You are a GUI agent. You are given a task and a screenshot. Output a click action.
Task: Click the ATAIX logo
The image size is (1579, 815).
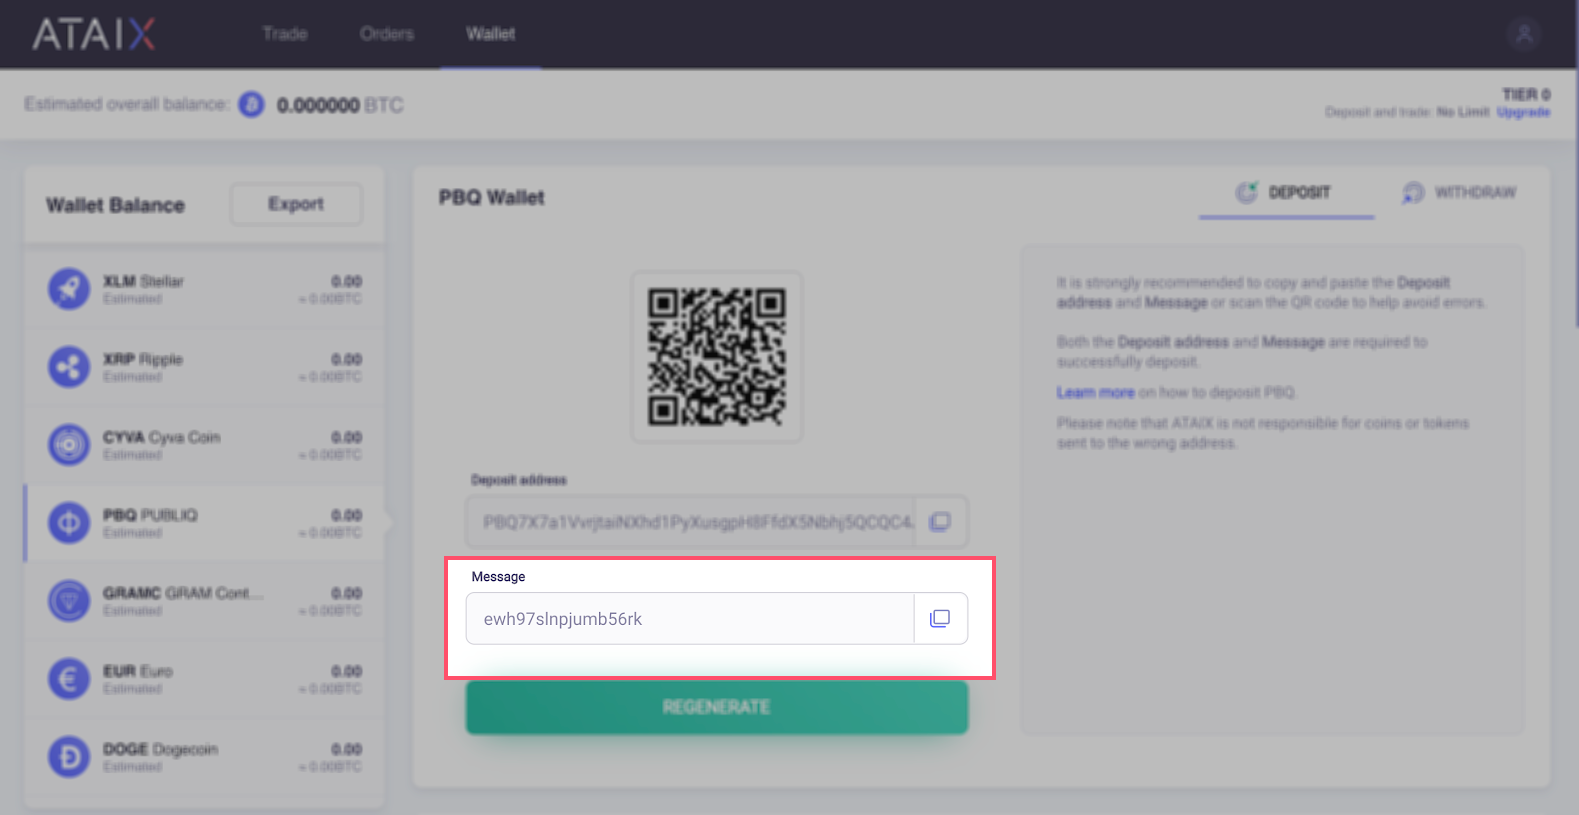tap(94, 34)
